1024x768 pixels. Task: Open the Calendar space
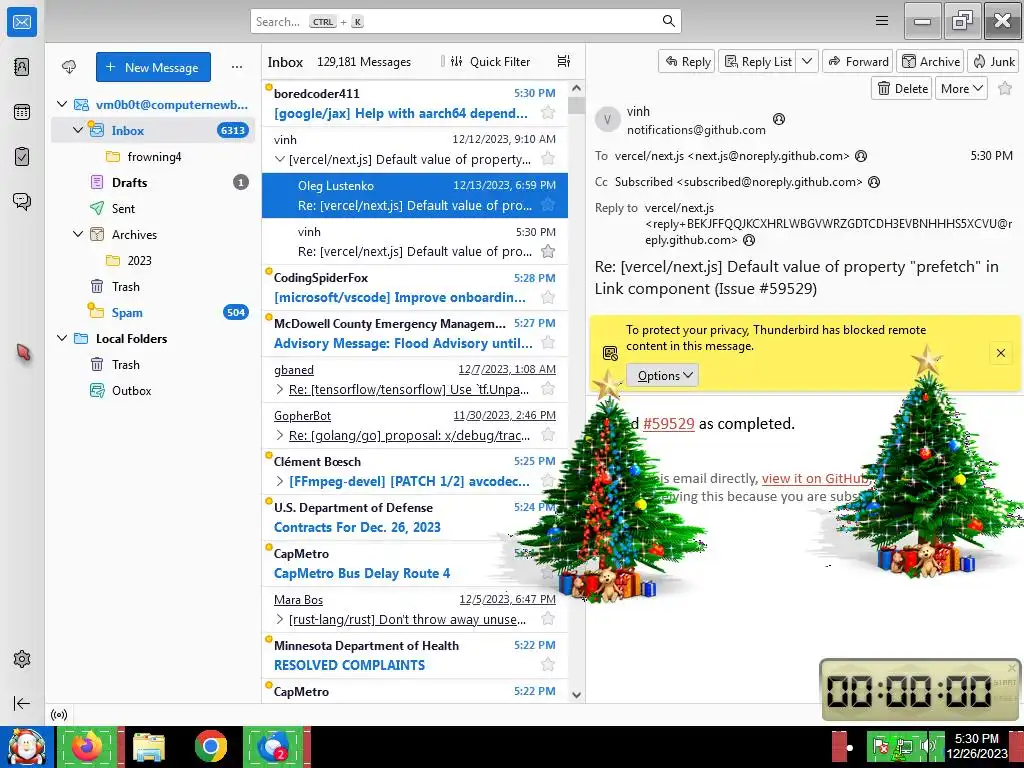click(x=22, y=112)
